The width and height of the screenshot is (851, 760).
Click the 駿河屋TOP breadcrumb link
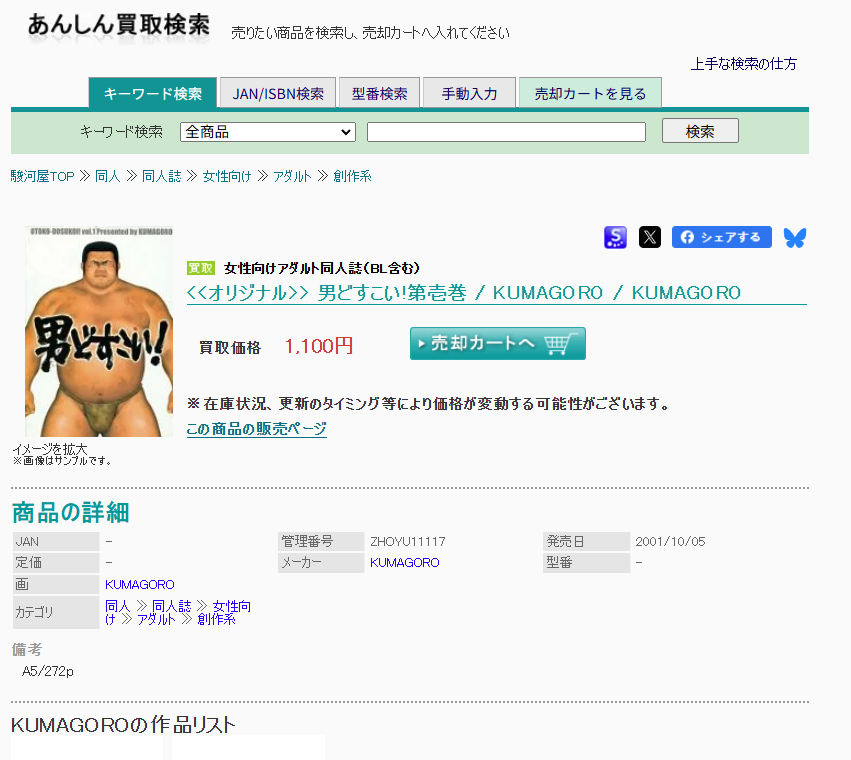point(42,176)
